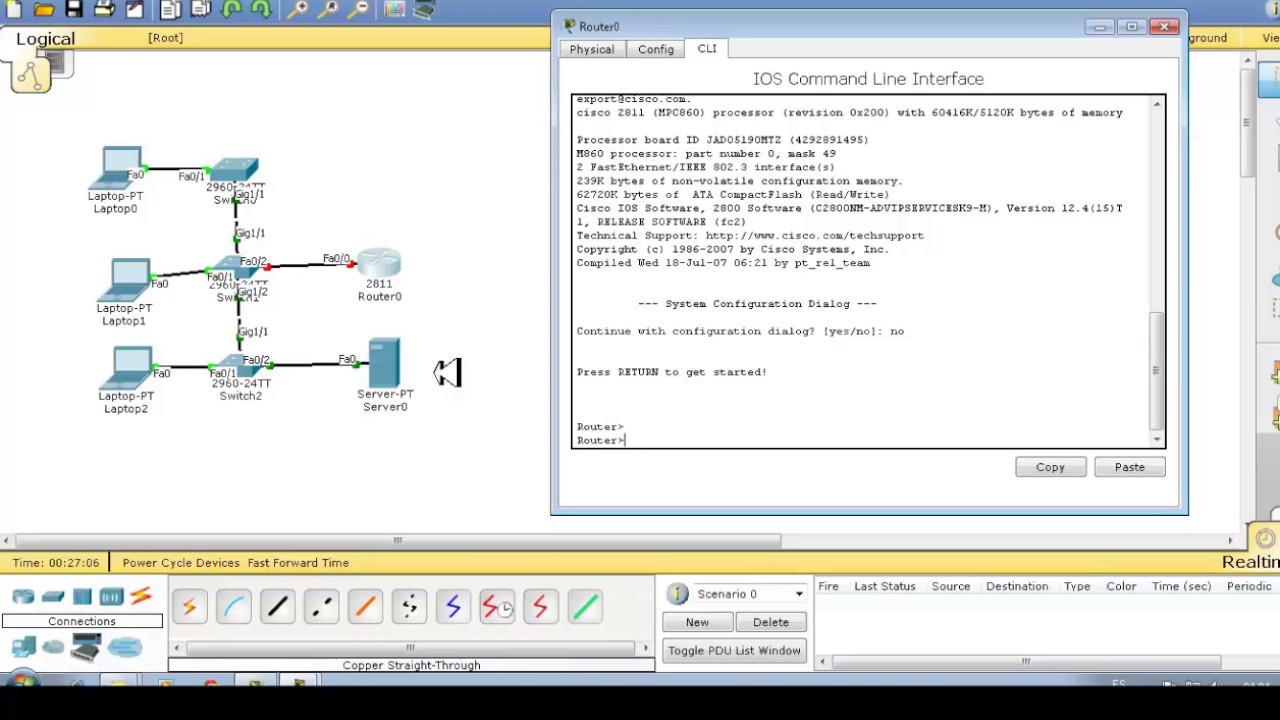Click Fast Forward Time
This screenshot has width=1280, height=720.
coord(298,563)
